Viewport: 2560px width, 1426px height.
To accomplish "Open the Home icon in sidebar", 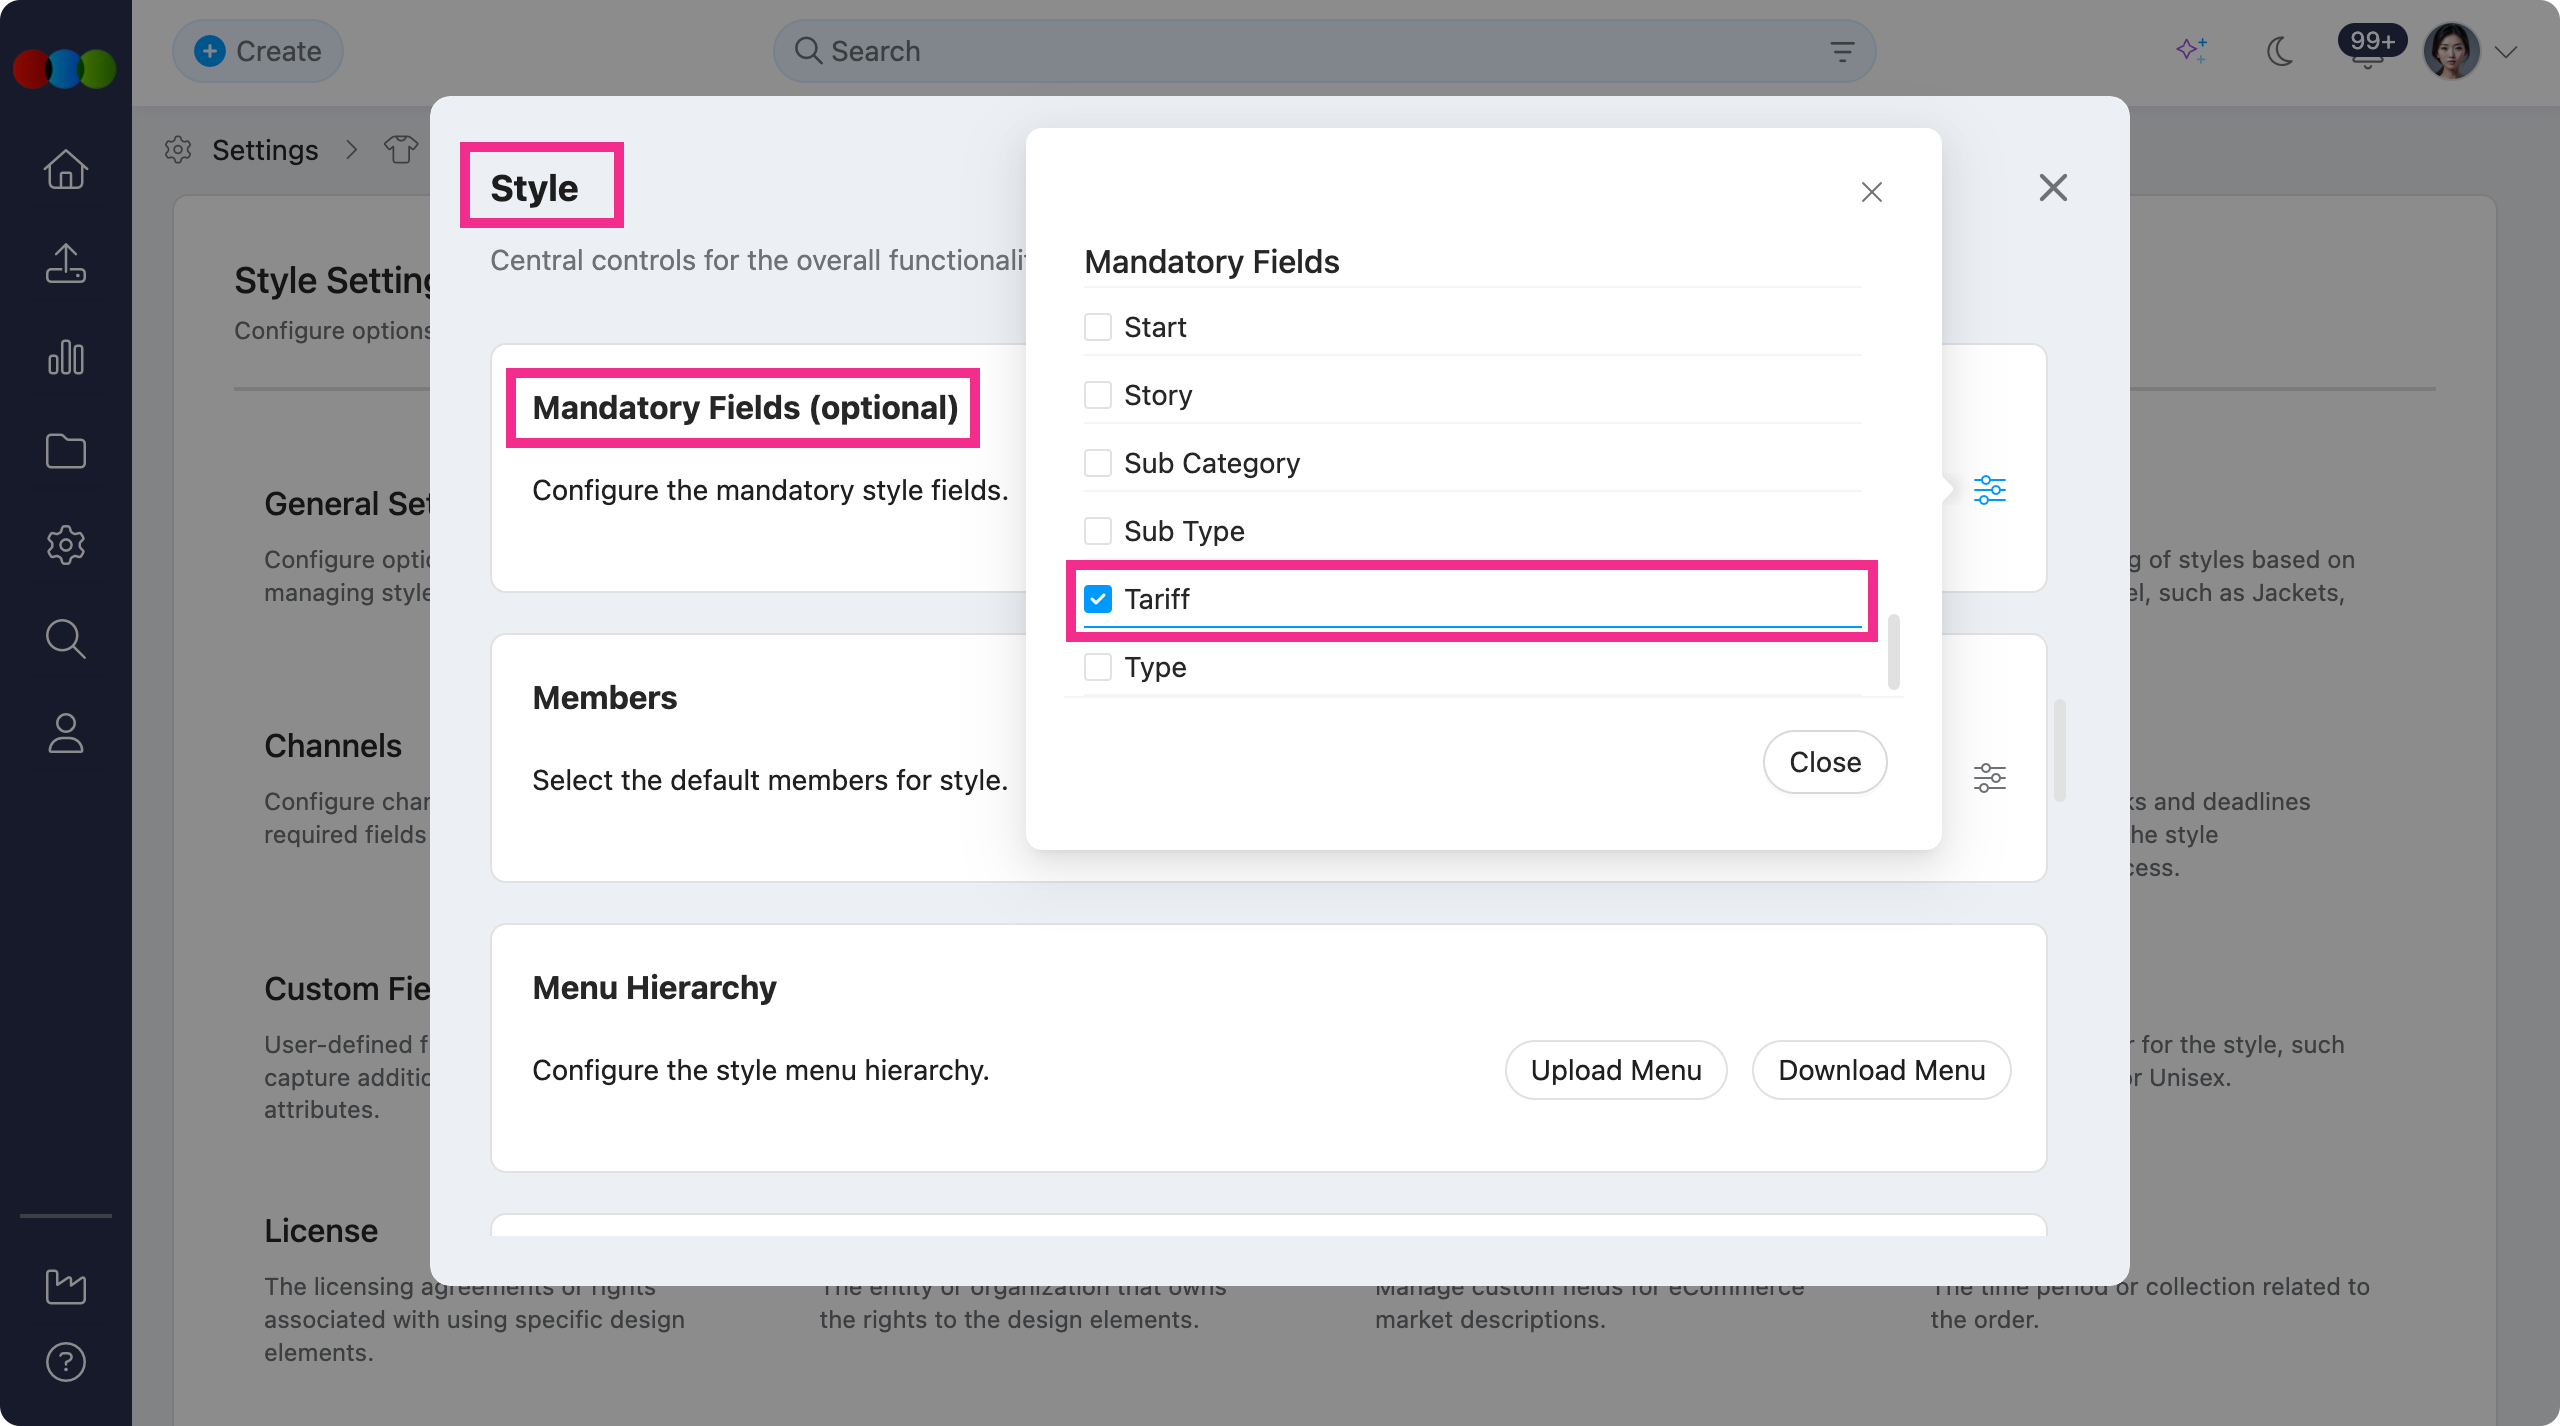I will 66,169.
